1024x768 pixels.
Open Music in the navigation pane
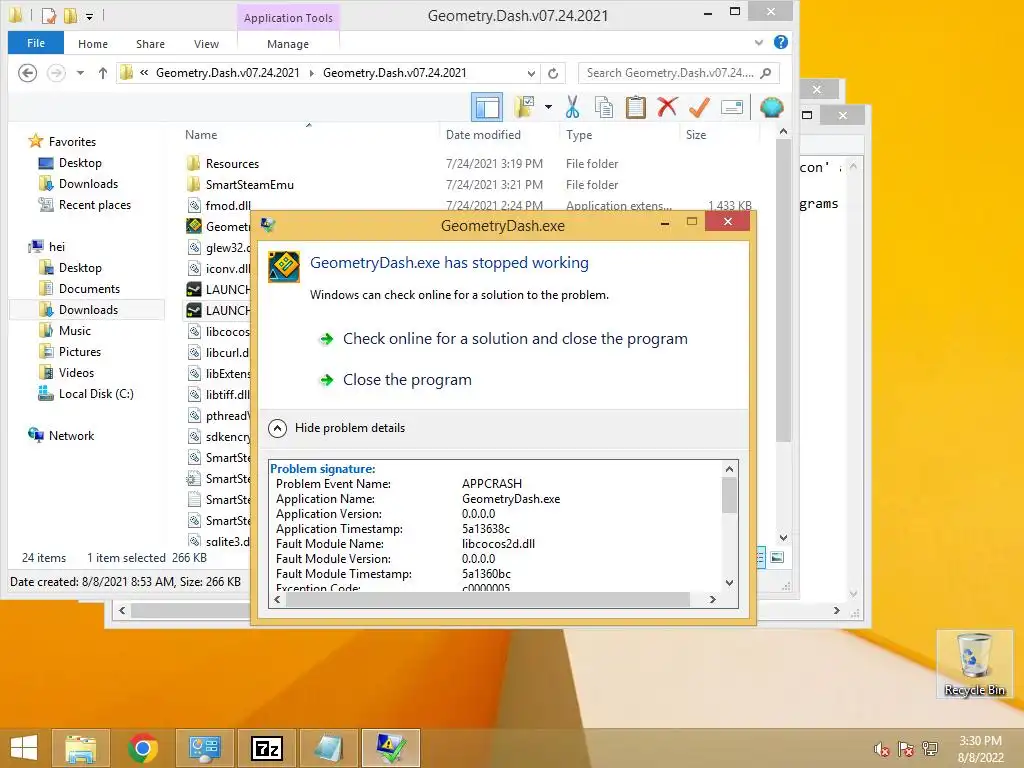click(x=74, y=330)
